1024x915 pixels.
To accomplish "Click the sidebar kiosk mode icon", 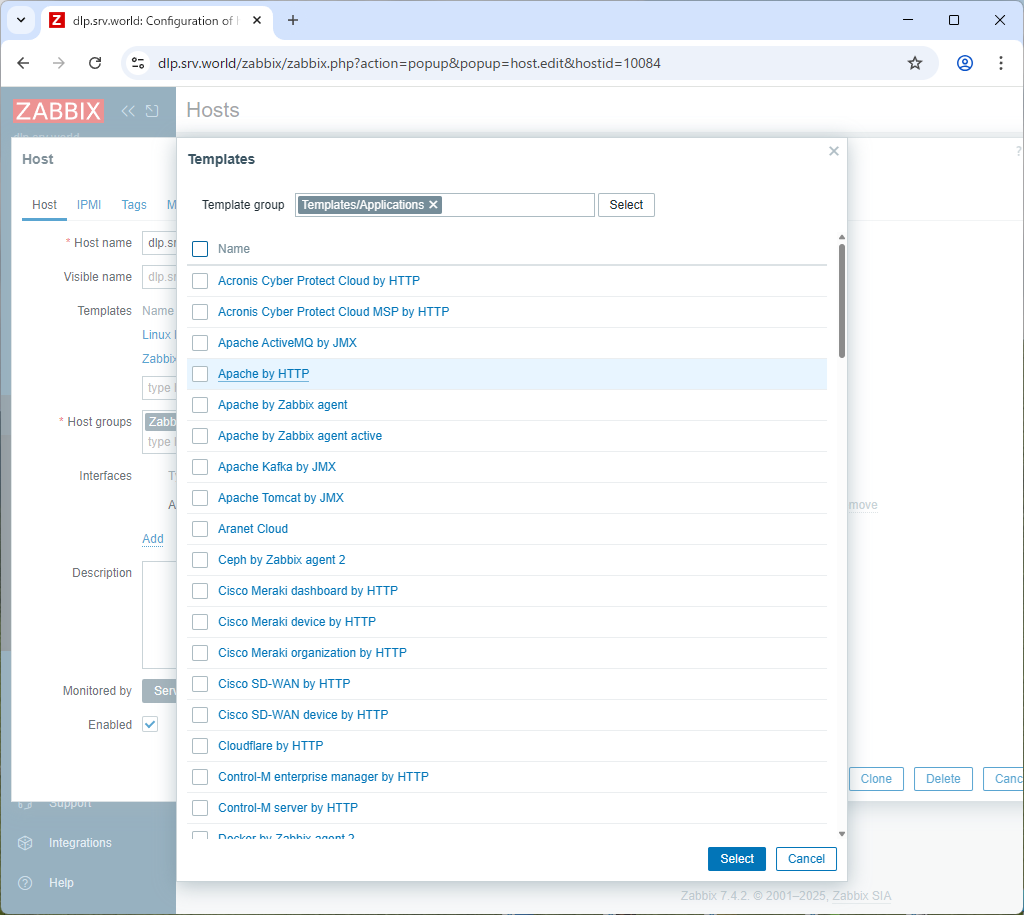I will pos(152,111).
